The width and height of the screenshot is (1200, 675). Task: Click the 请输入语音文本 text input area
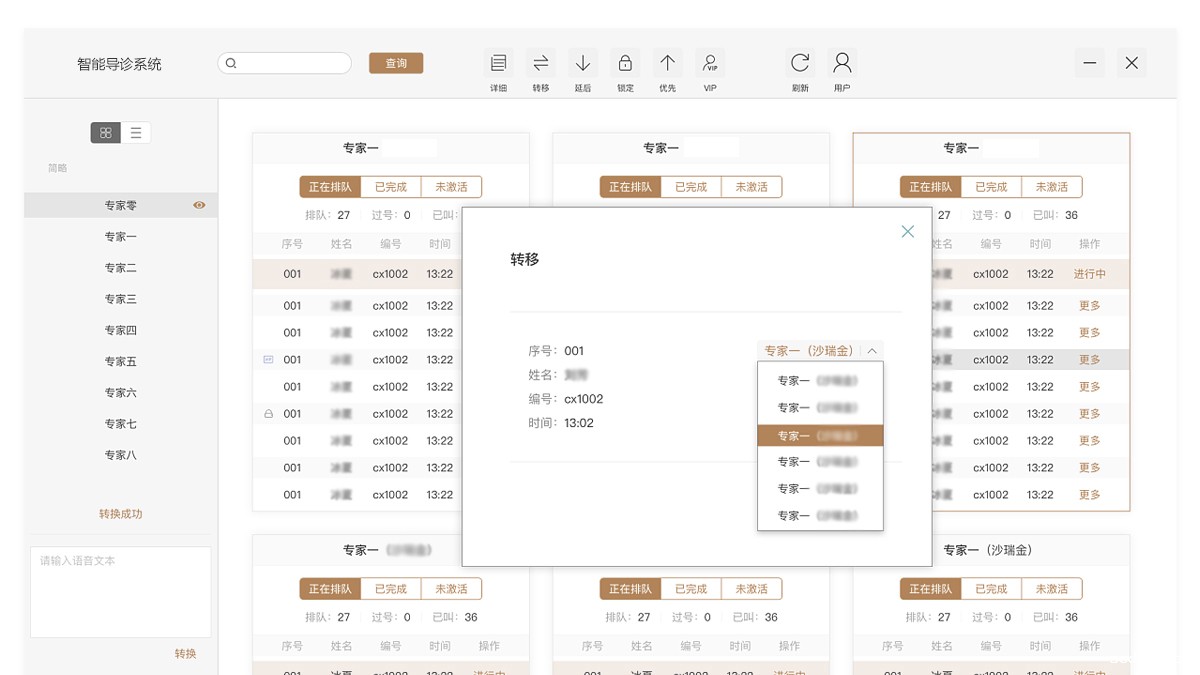click(120, 592)
